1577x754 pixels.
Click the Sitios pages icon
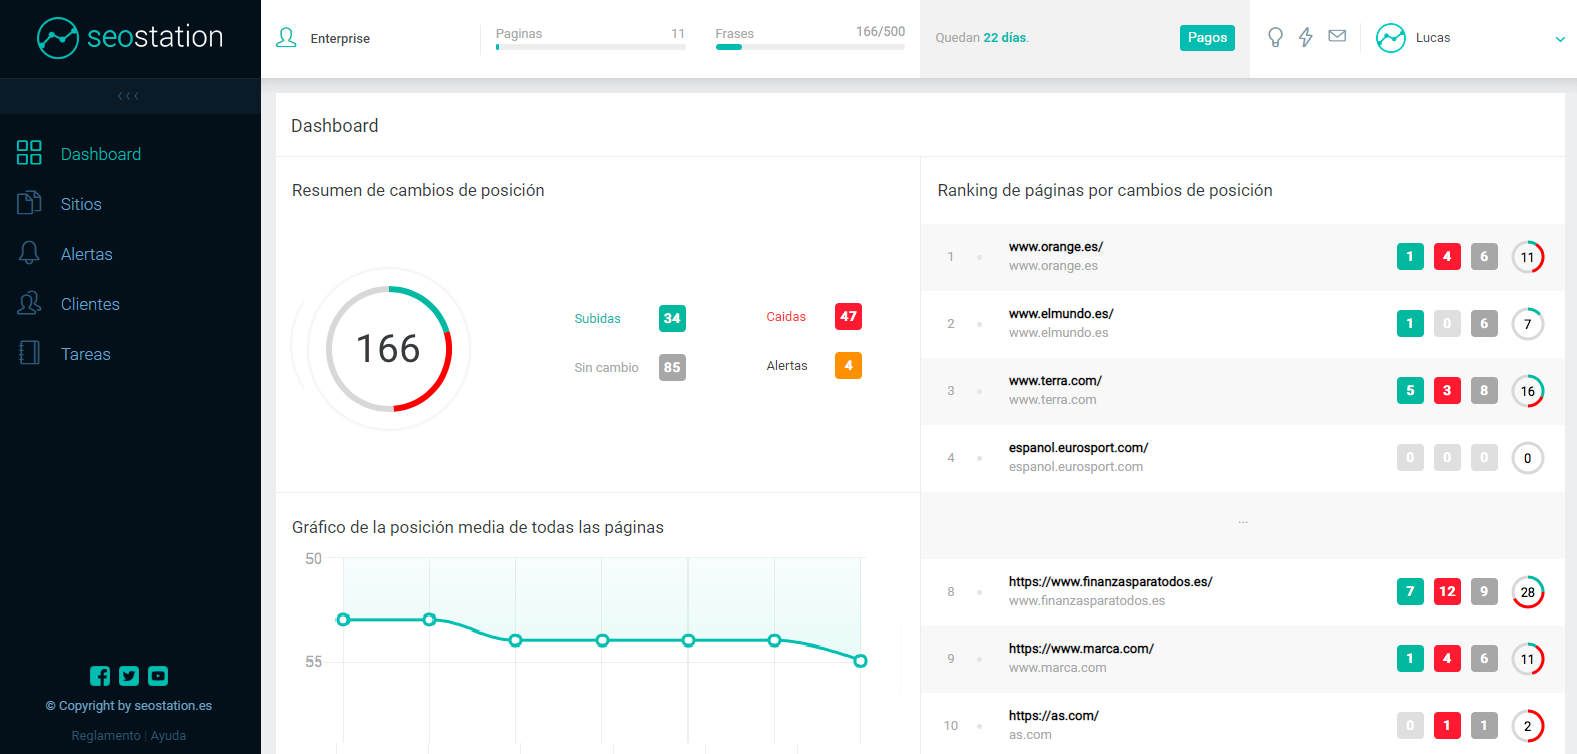pyautogui.click(x=29, y=202)
